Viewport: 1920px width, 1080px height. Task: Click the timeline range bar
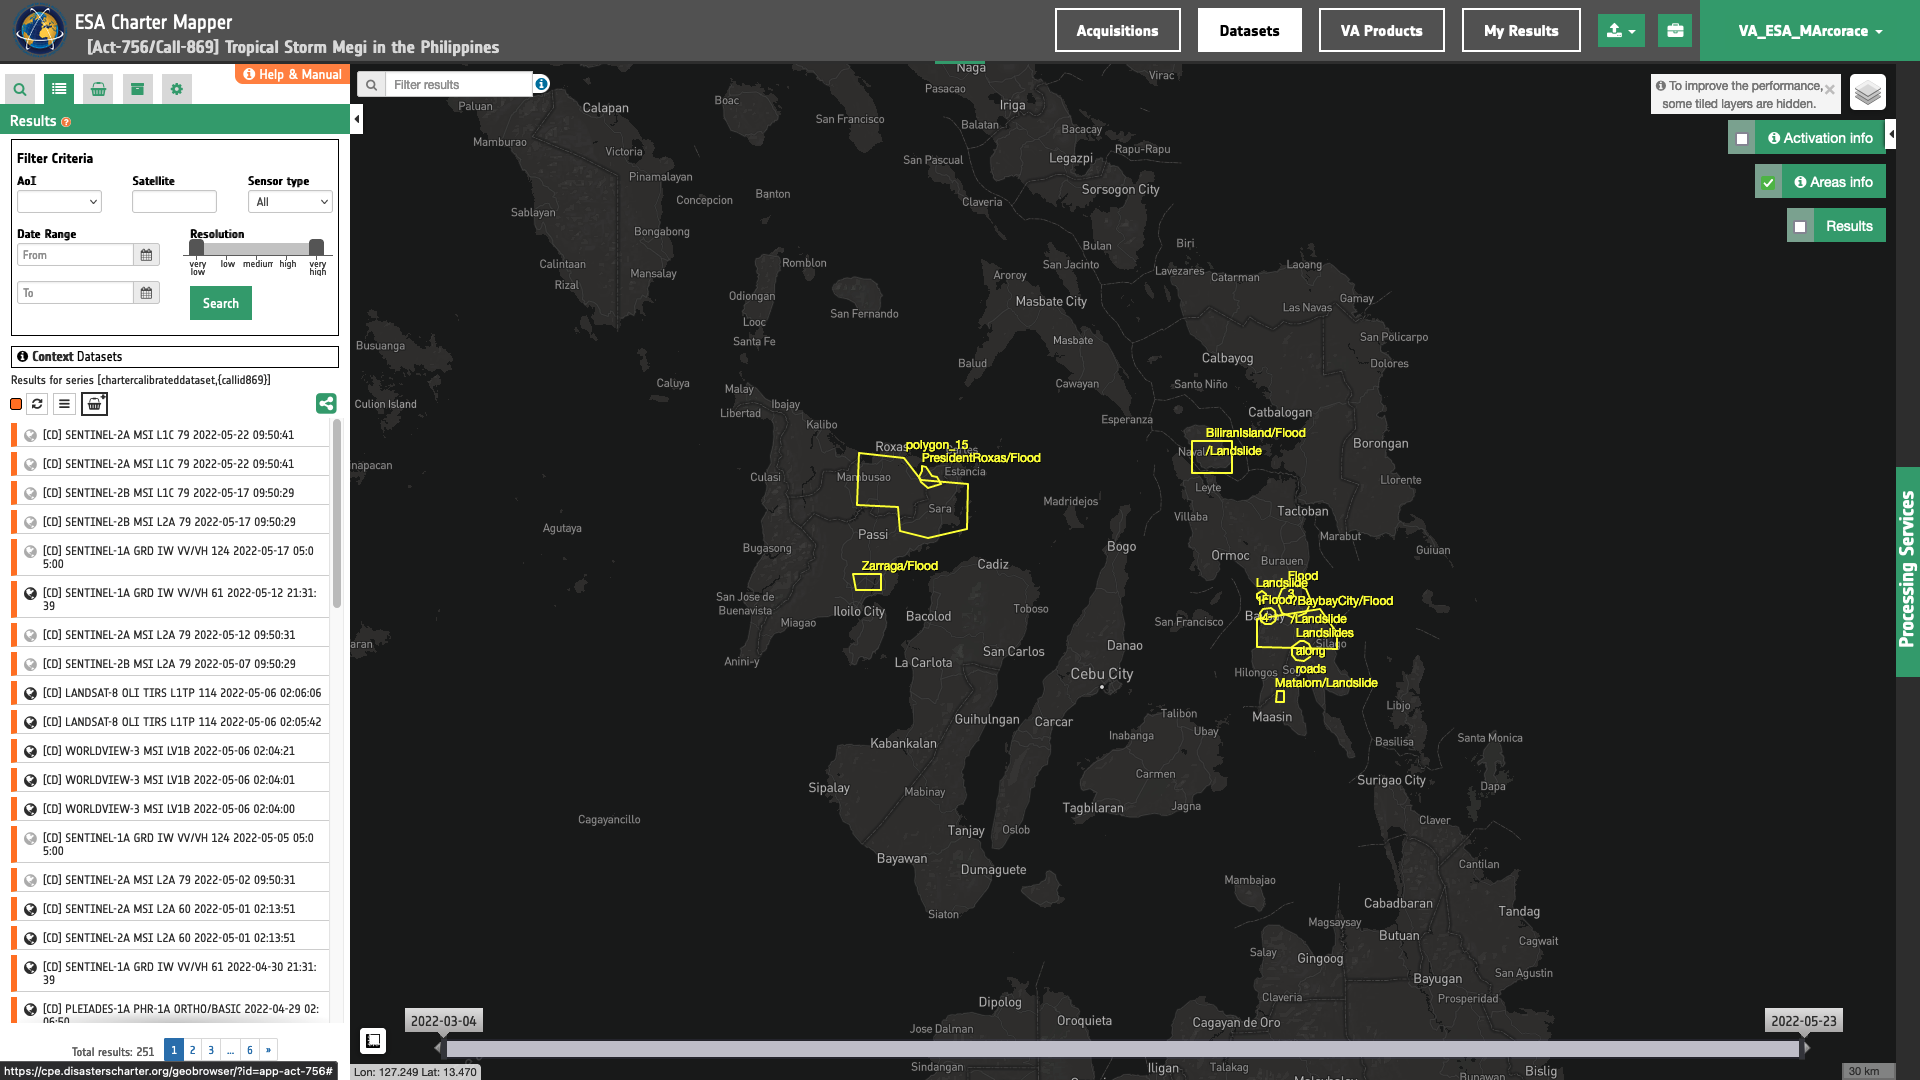point(1122,1049)
